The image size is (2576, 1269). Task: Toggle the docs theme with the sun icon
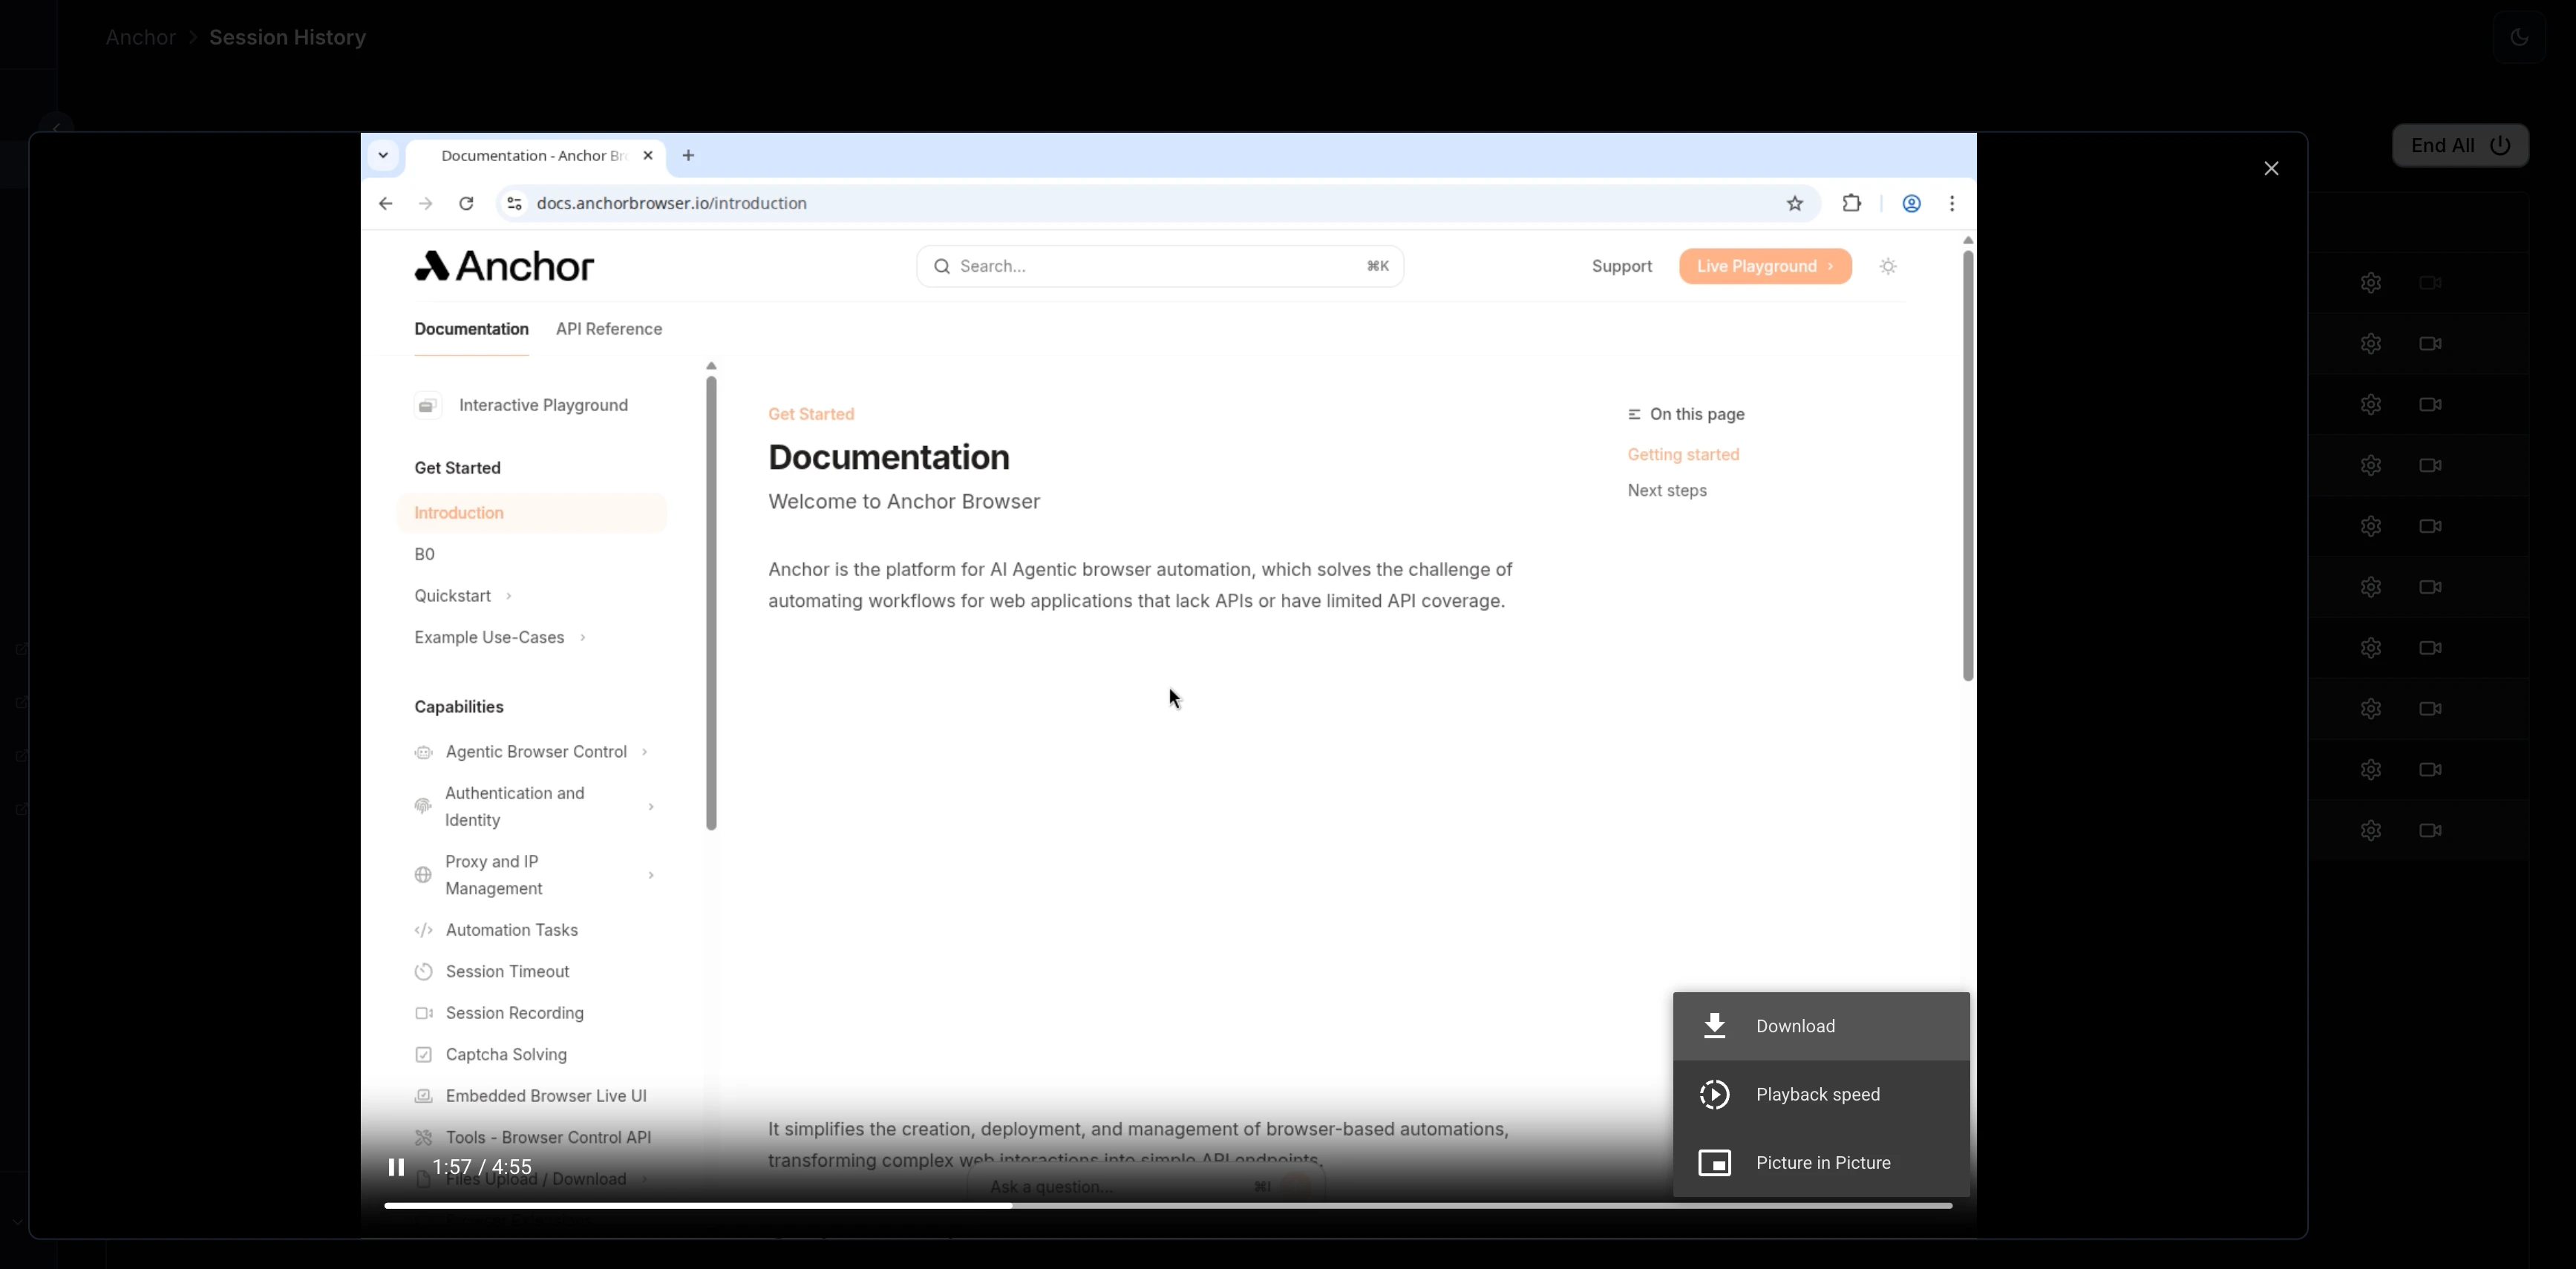[x=1887, y=266]
